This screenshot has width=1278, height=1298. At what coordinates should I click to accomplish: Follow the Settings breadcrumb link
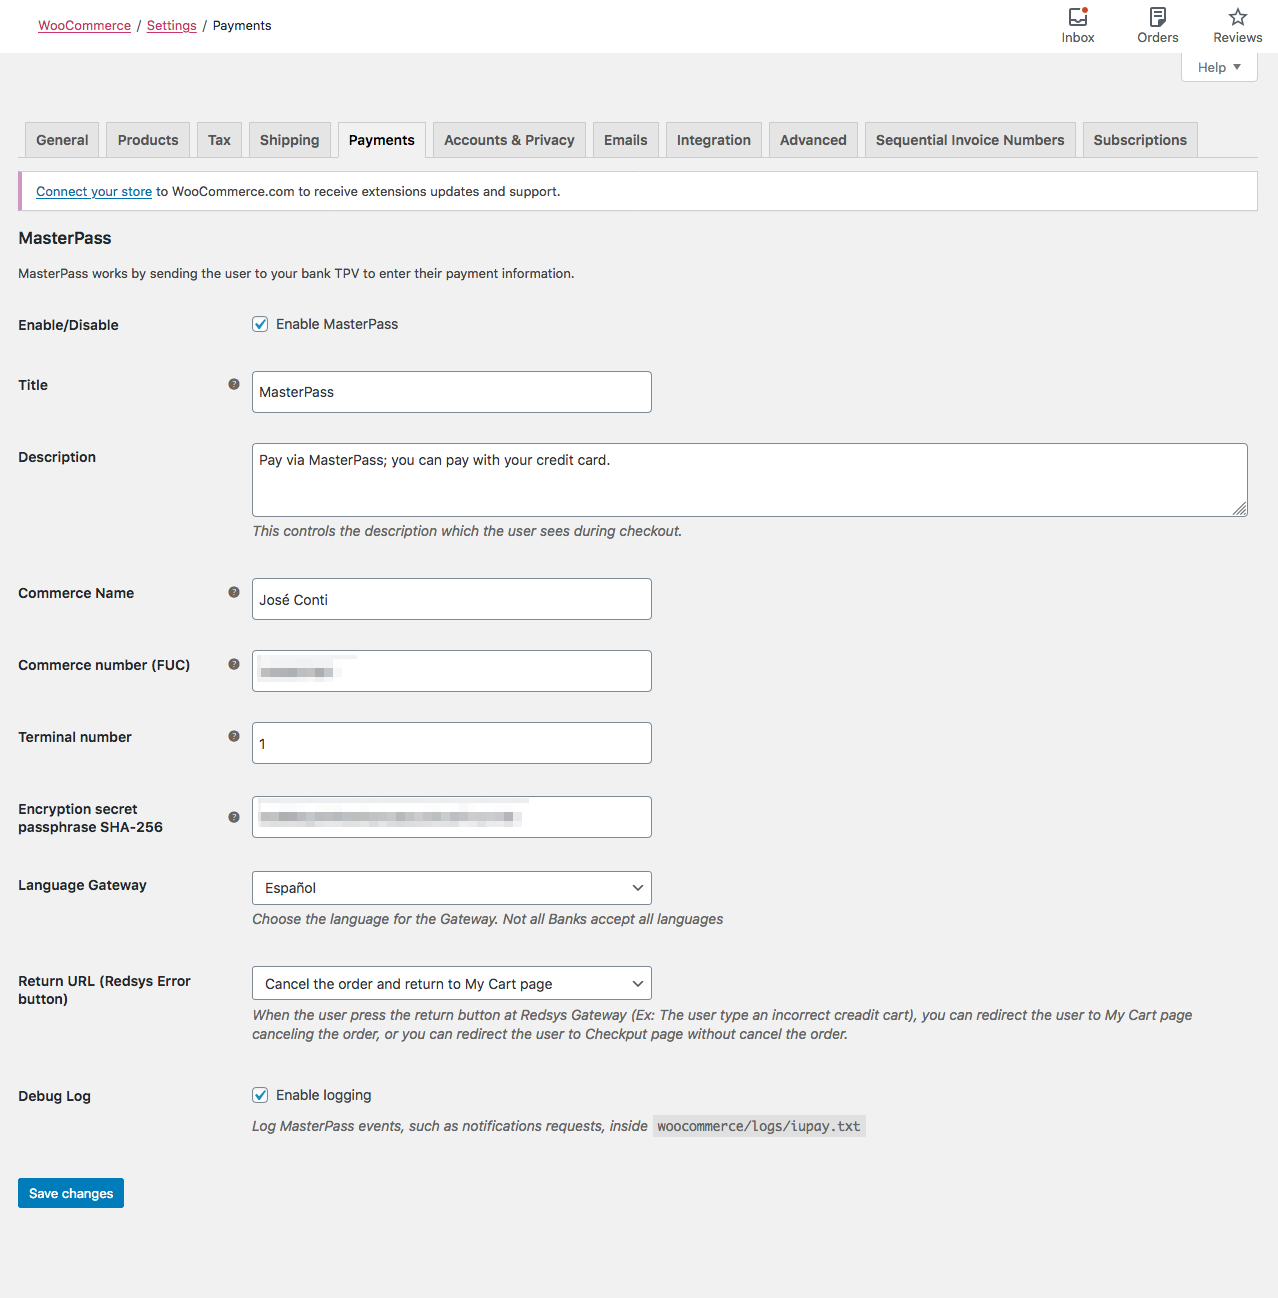pos(172,25)
